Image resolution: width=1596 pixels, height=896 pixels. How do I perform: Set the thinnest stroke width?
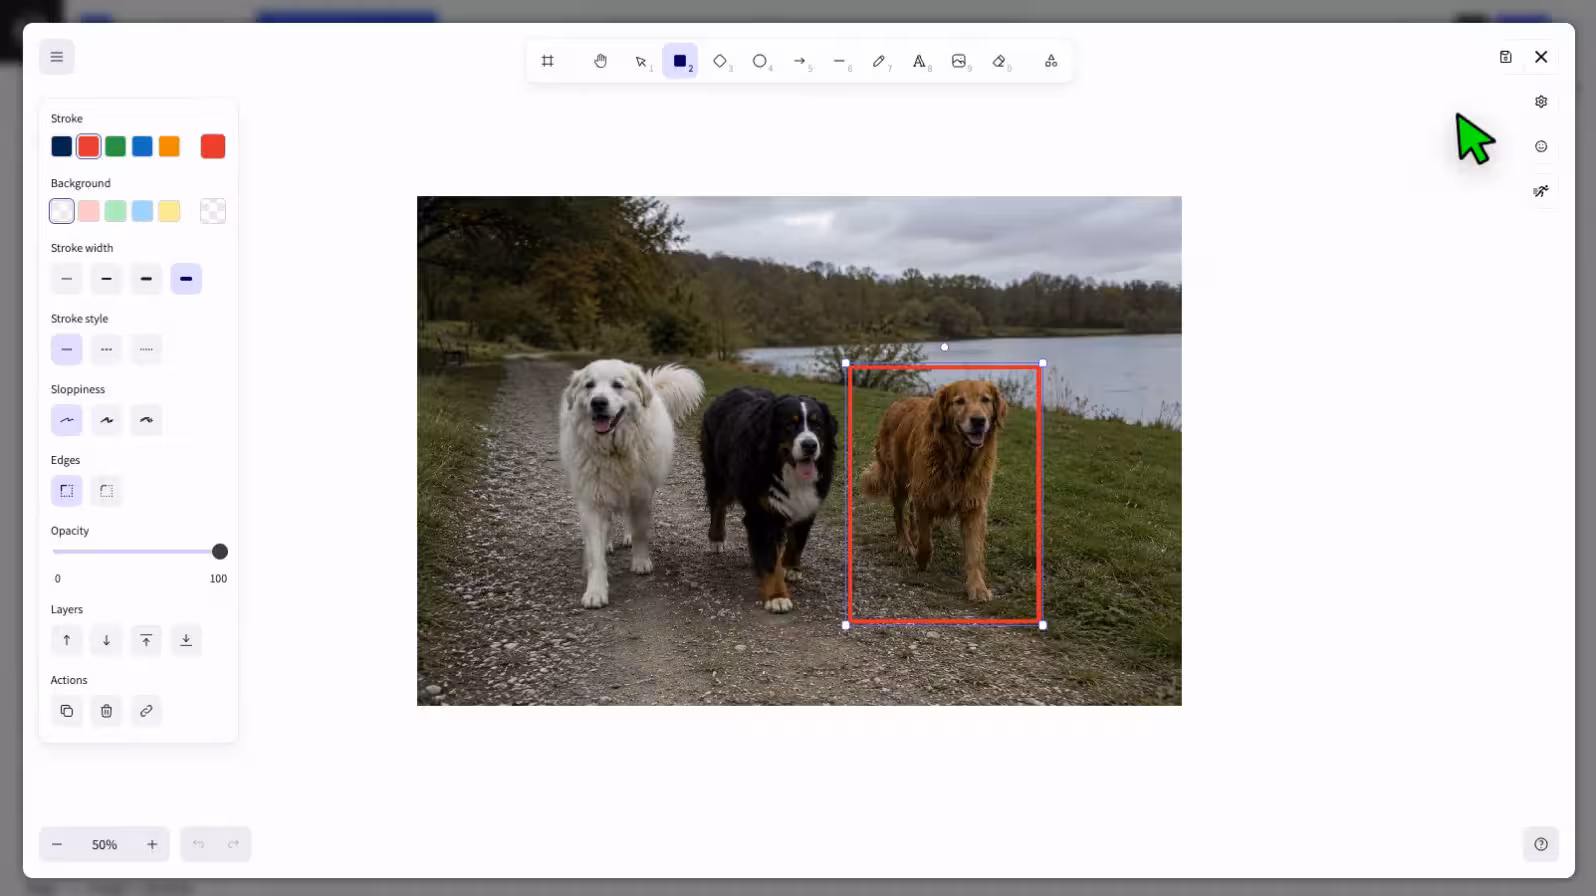67,279
